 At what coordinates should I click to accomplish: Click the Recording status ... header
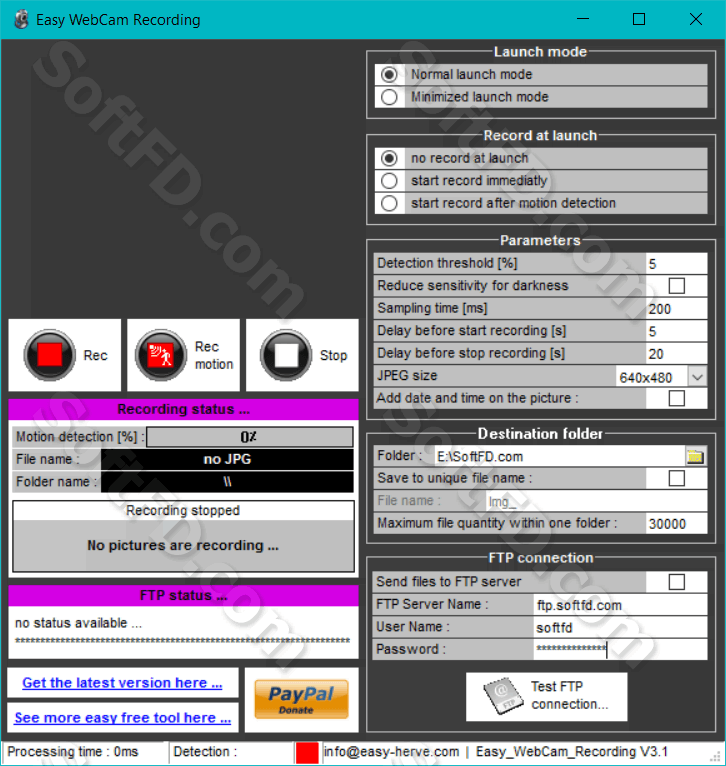[x=183, y=409]
